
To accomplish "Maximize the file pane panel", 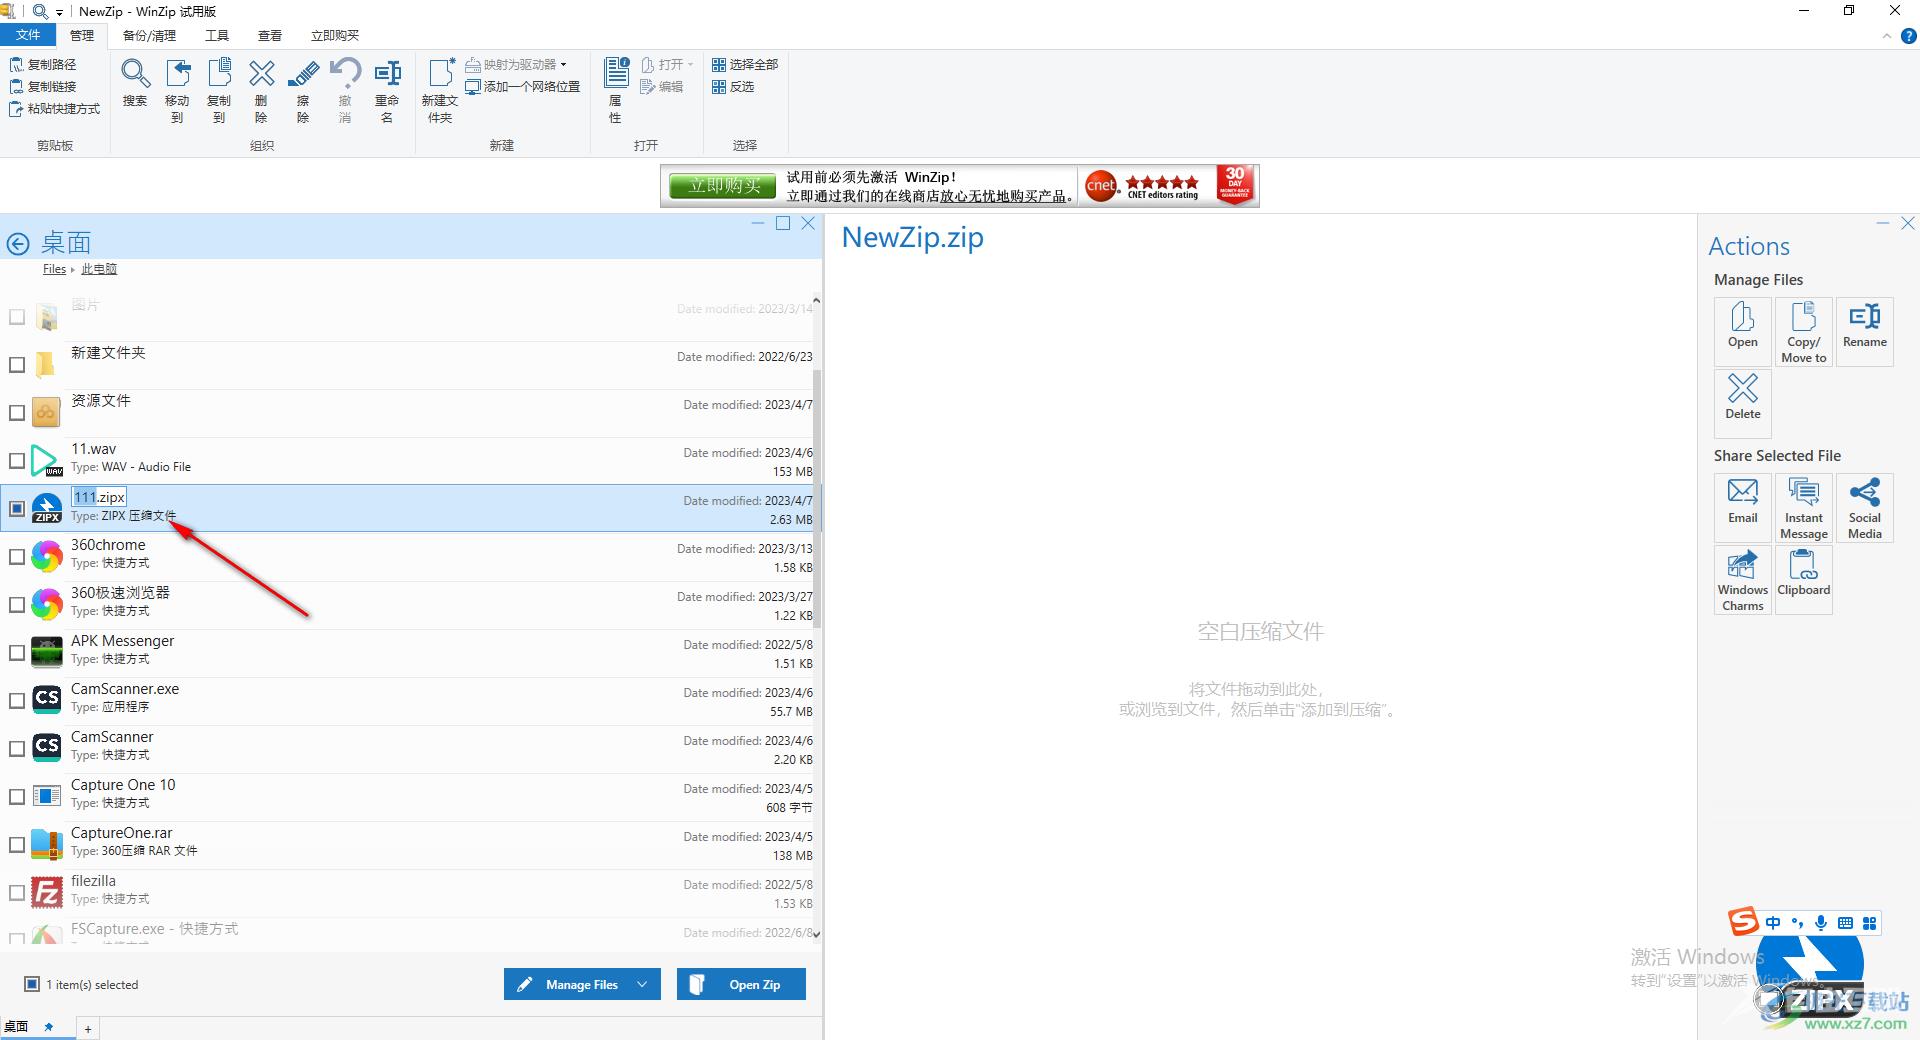I will tap(783, 223).
